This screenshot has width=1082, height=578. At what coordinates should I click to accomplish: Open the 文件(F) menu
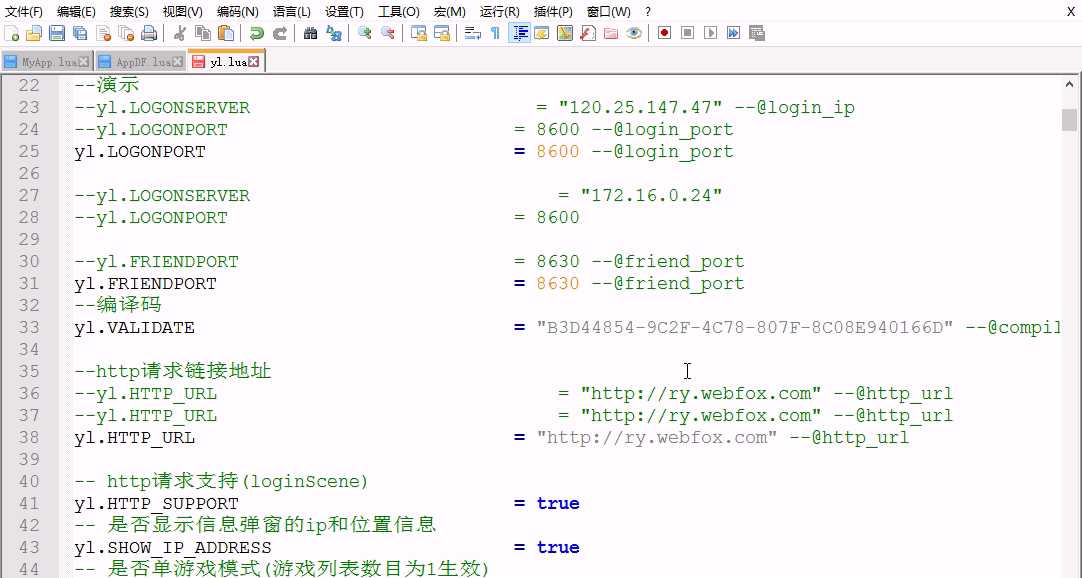[23, 12]
